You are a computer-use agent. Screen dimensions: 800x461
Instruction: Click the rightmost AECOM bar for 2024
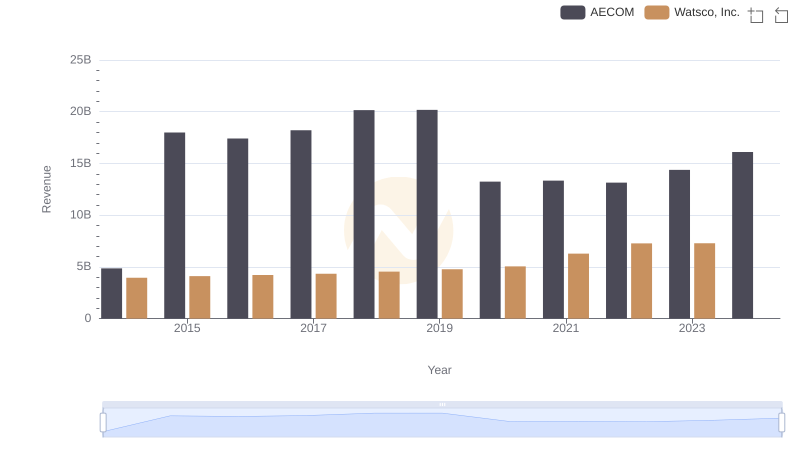[742, 235]
